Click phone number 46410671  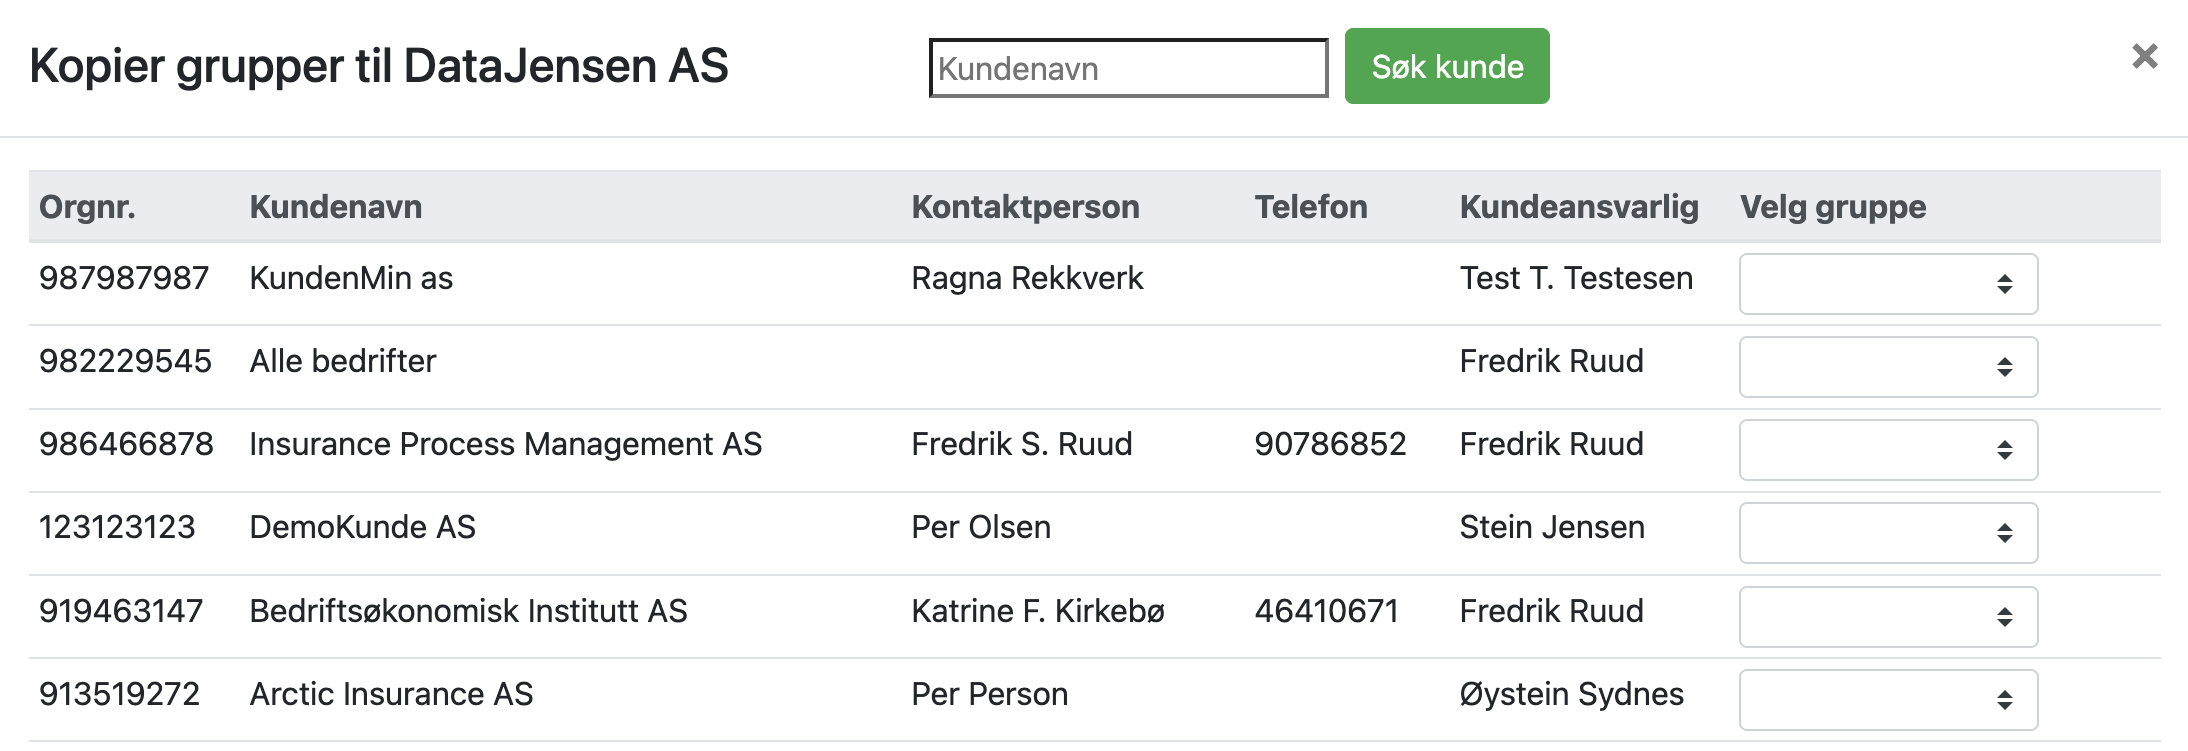(1326, 611)
